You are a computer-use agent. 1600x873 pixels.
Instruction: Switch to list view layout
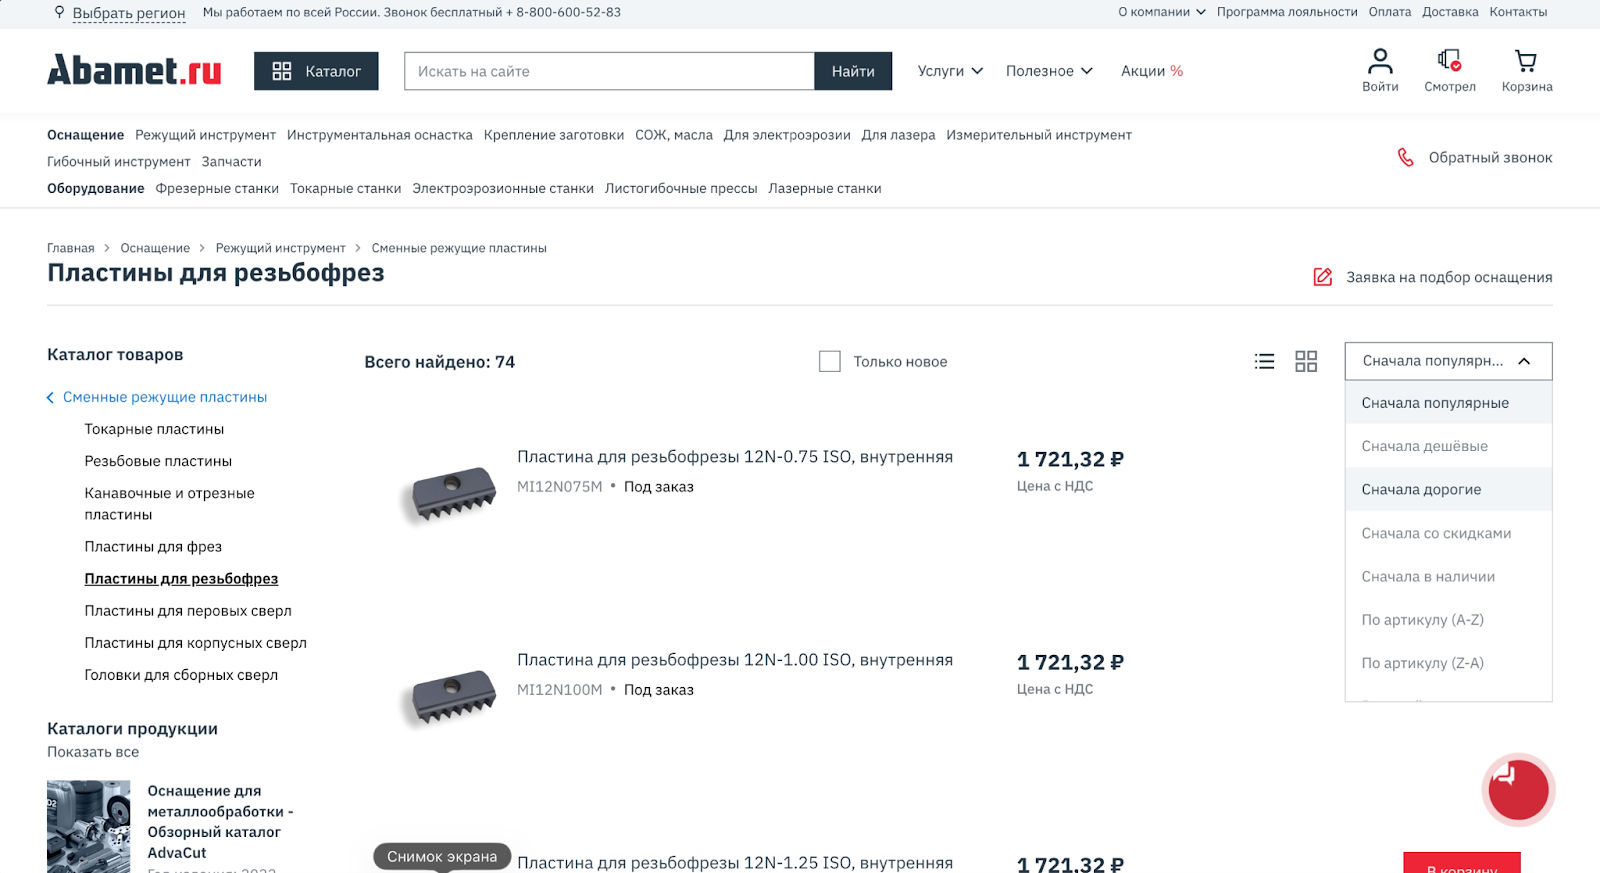click(x=1264, y=362)
